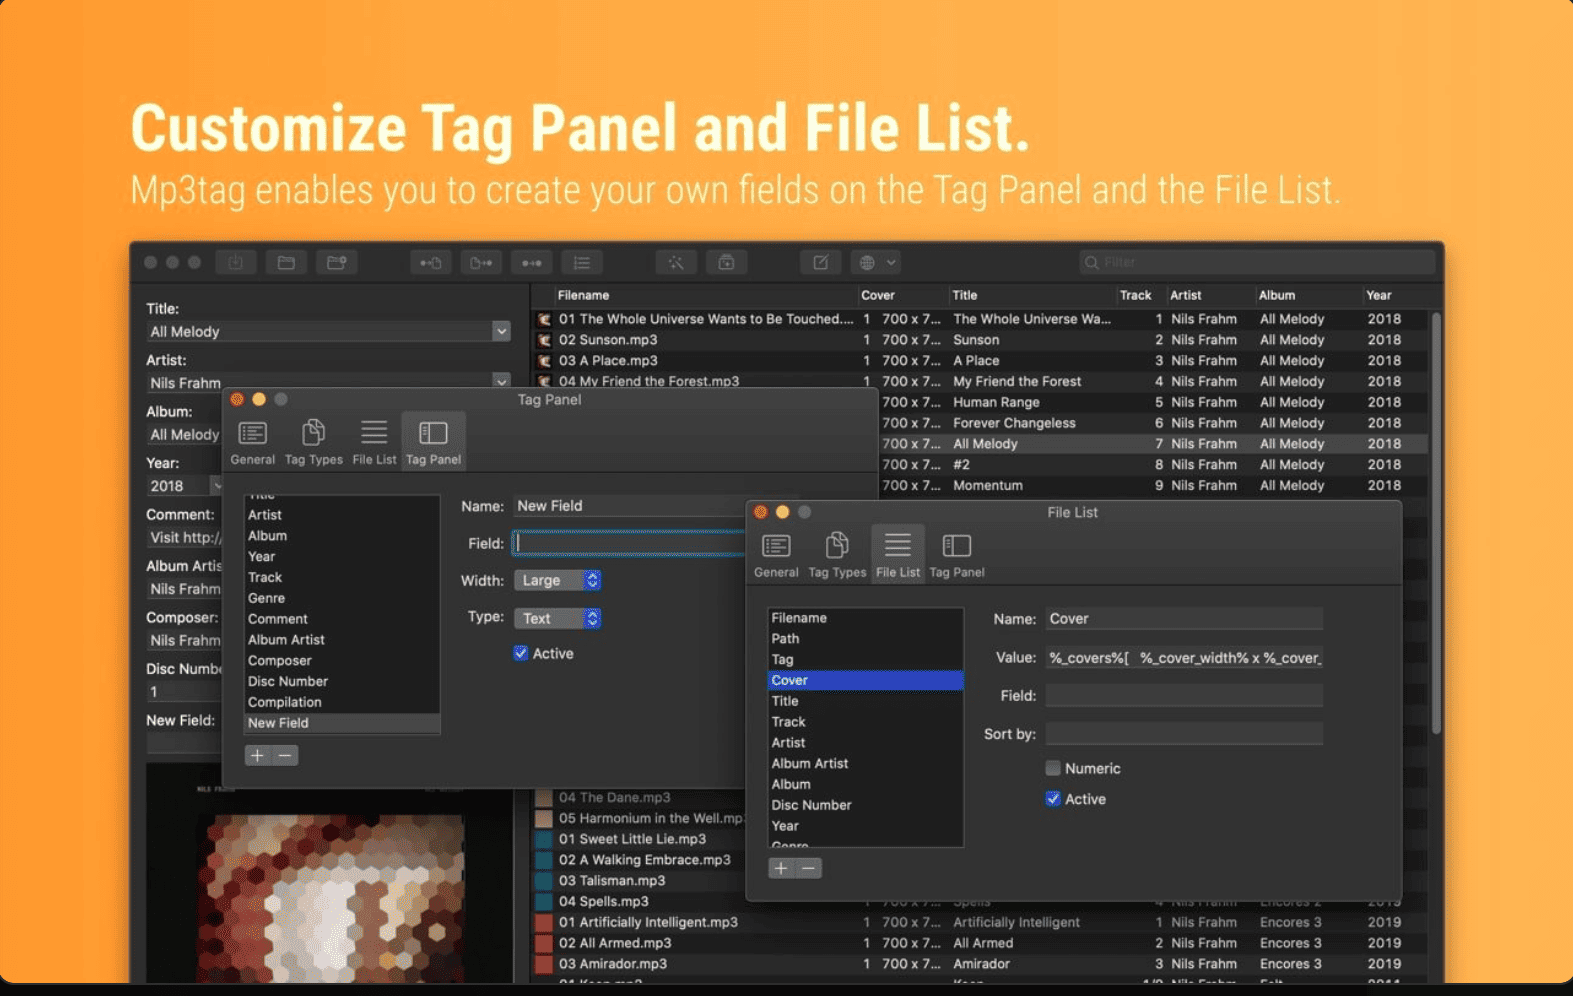Remove field with minus in Tag Panel window
The image size is (1573, 996).
(x=285, y=755)
